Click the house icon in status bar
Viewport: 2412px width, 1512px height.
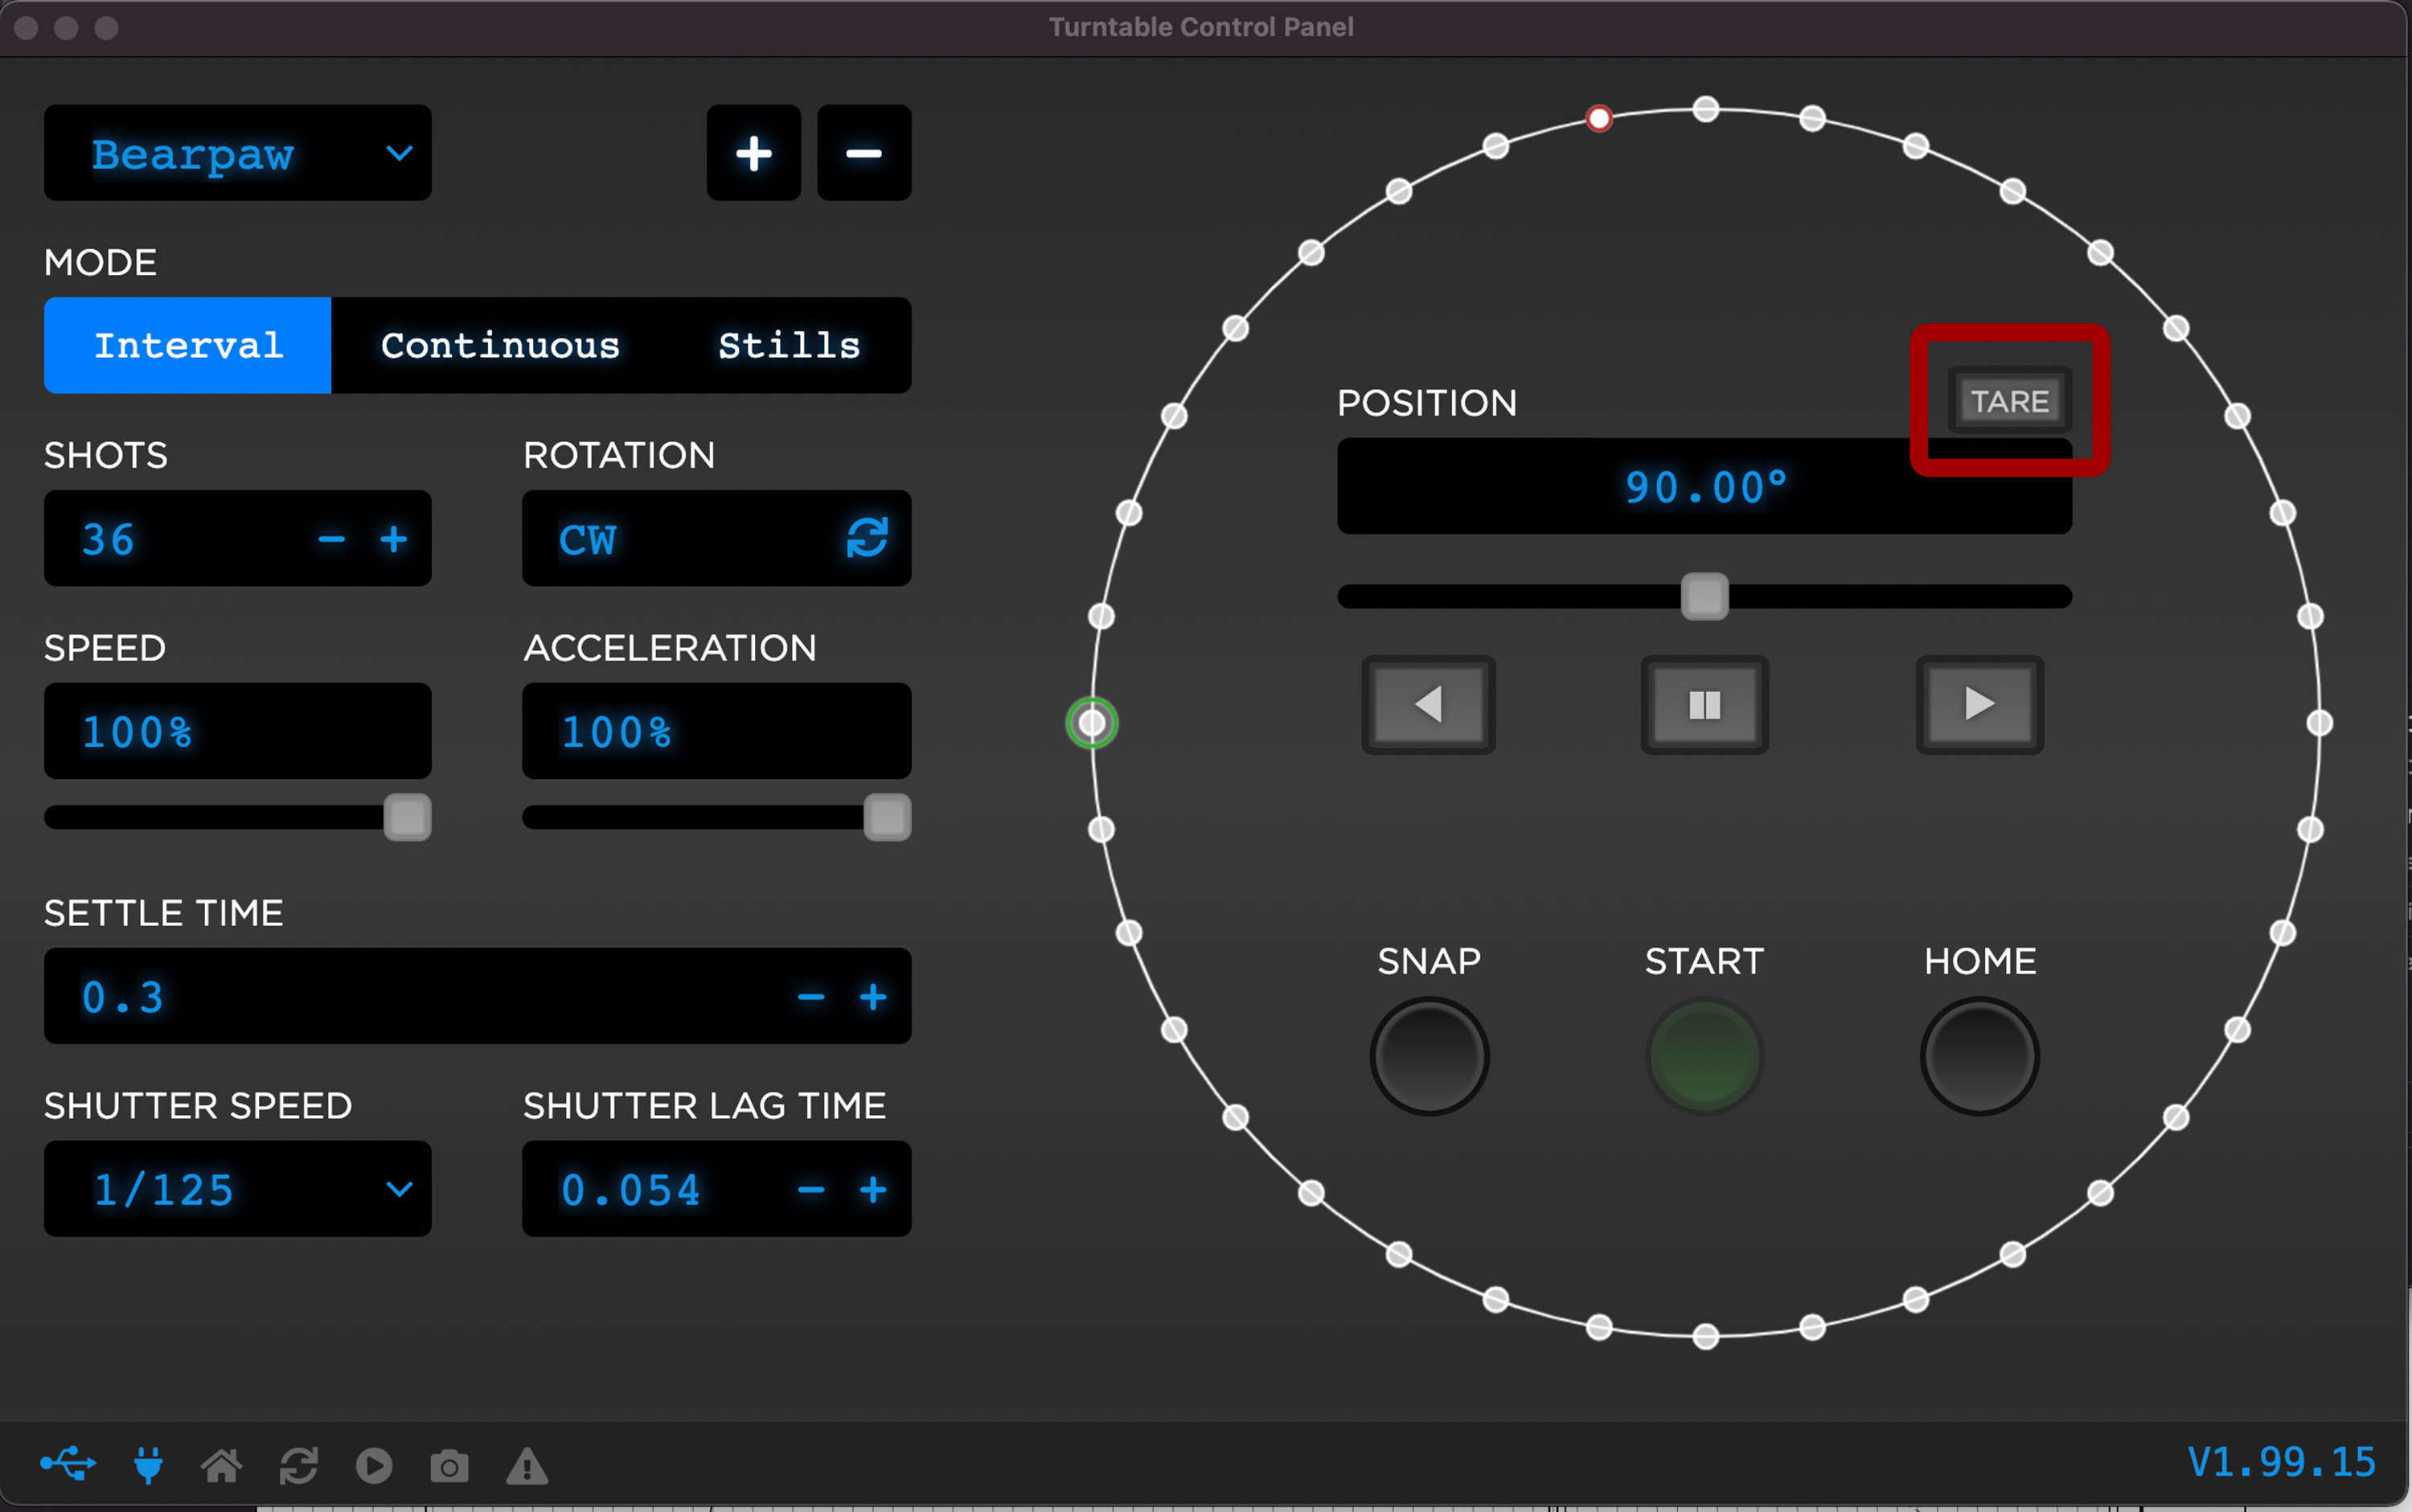point(221,1465)
